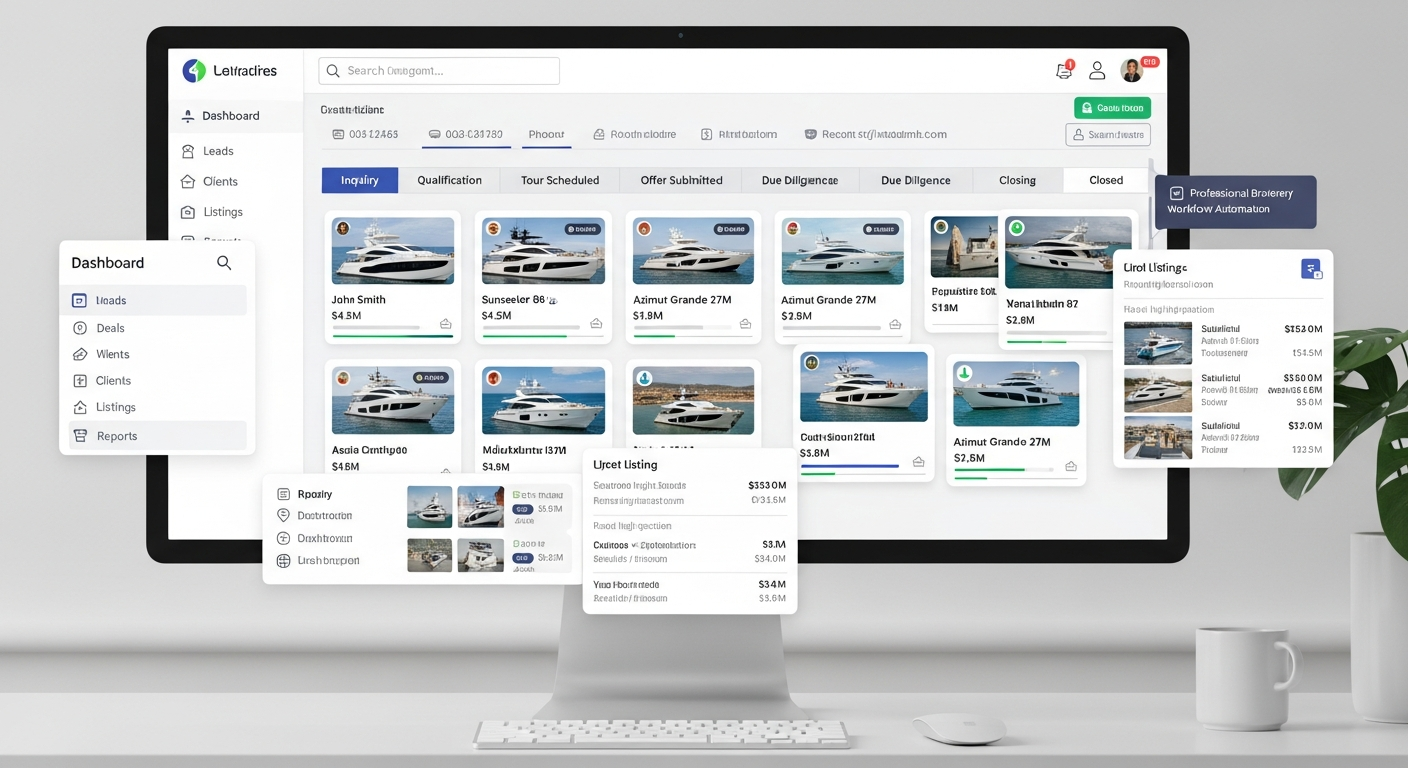Click the Urcet Listing heading
The width and height of the screenshot is (1408, 768).
click(x=625, y=465)
